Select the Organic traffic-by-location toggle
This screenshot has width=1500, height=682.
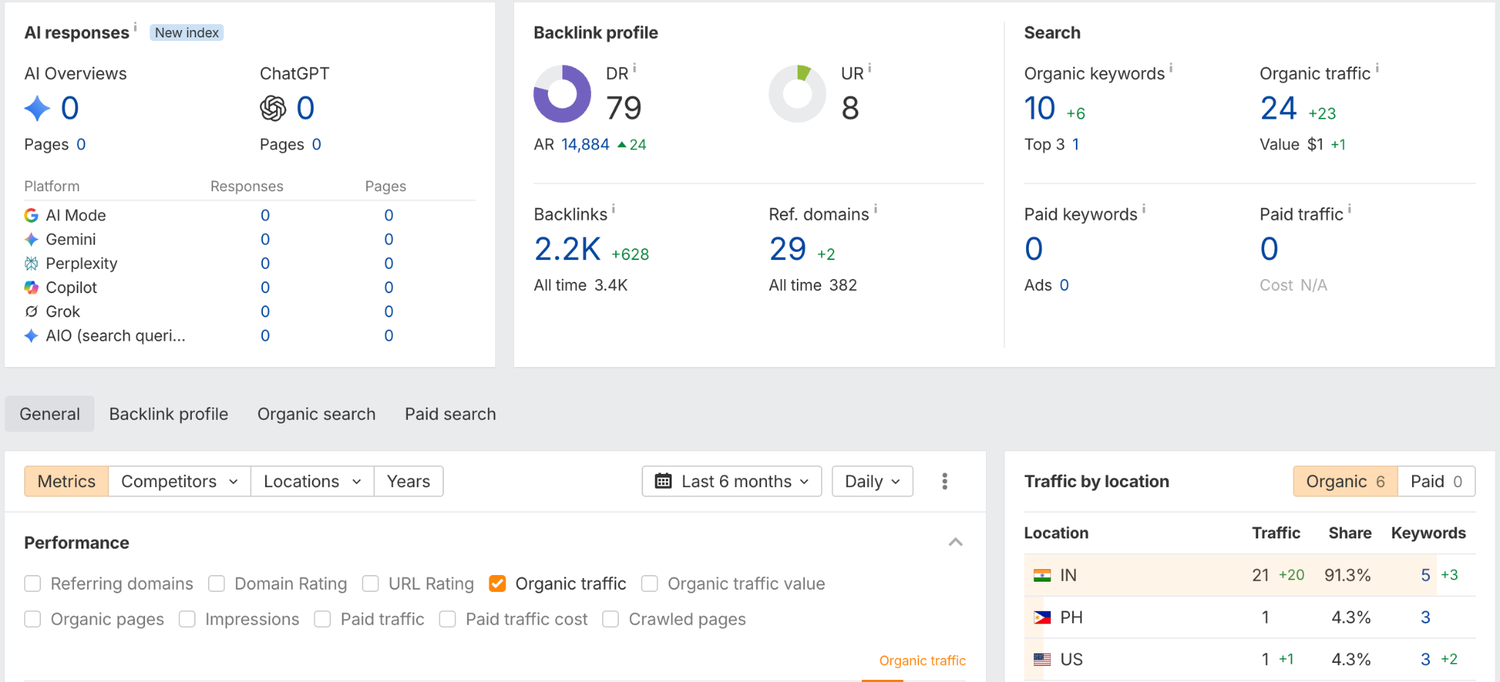[1345, 481]
